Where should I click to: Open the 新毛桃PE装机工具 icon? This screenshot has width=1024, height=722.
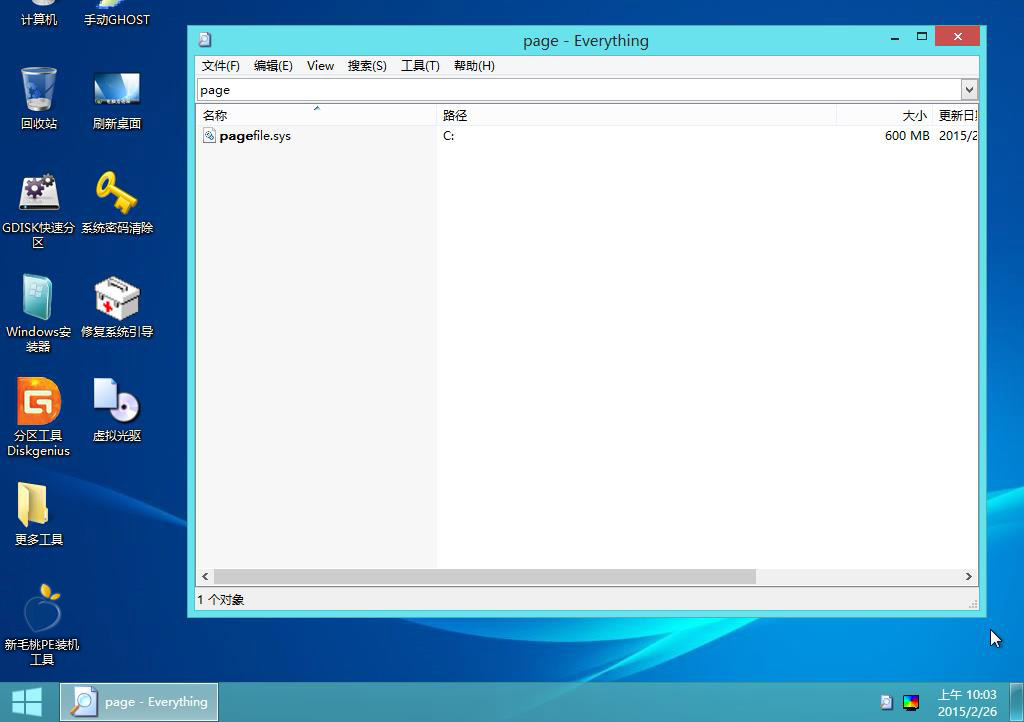point(42,625)
